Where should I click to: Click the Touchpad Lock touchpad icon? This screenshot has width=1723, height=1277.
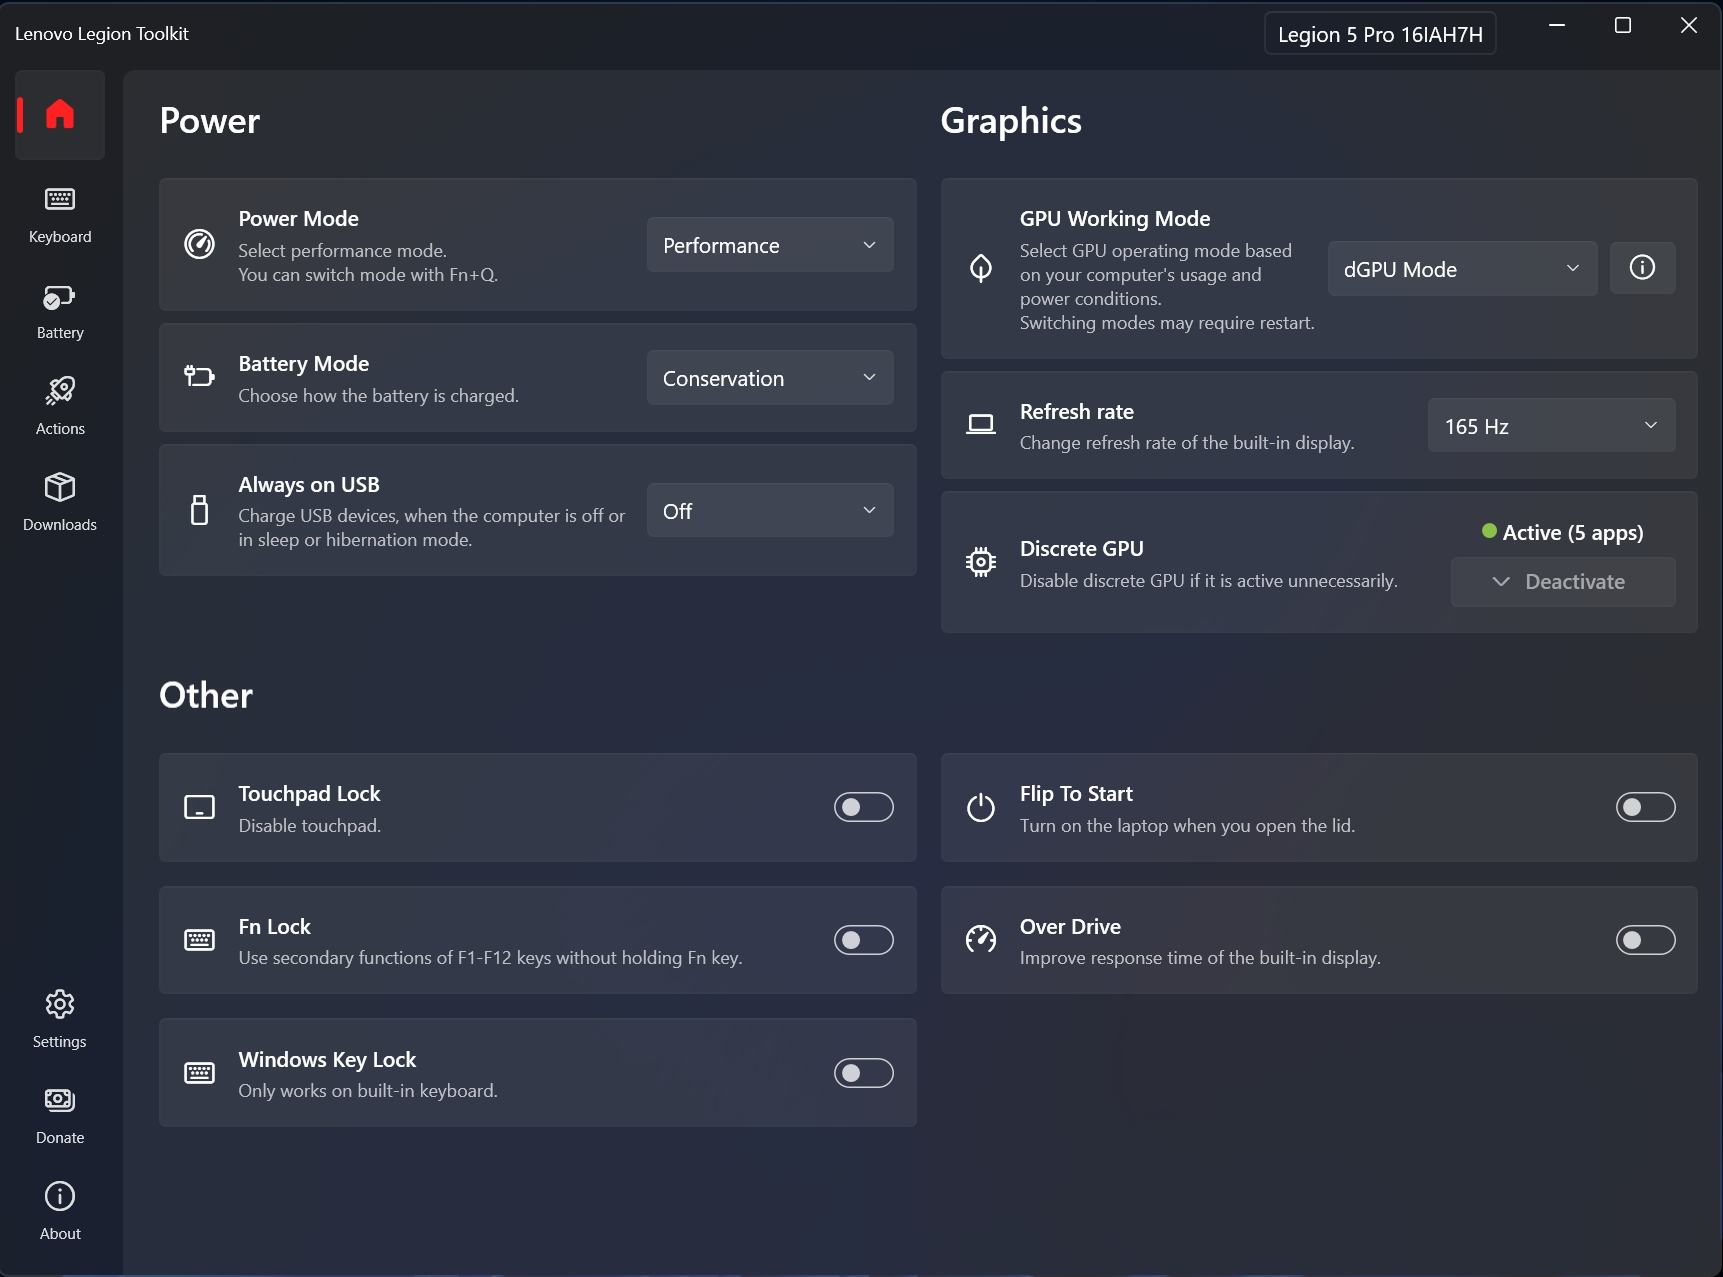click(x=199, y=807)
